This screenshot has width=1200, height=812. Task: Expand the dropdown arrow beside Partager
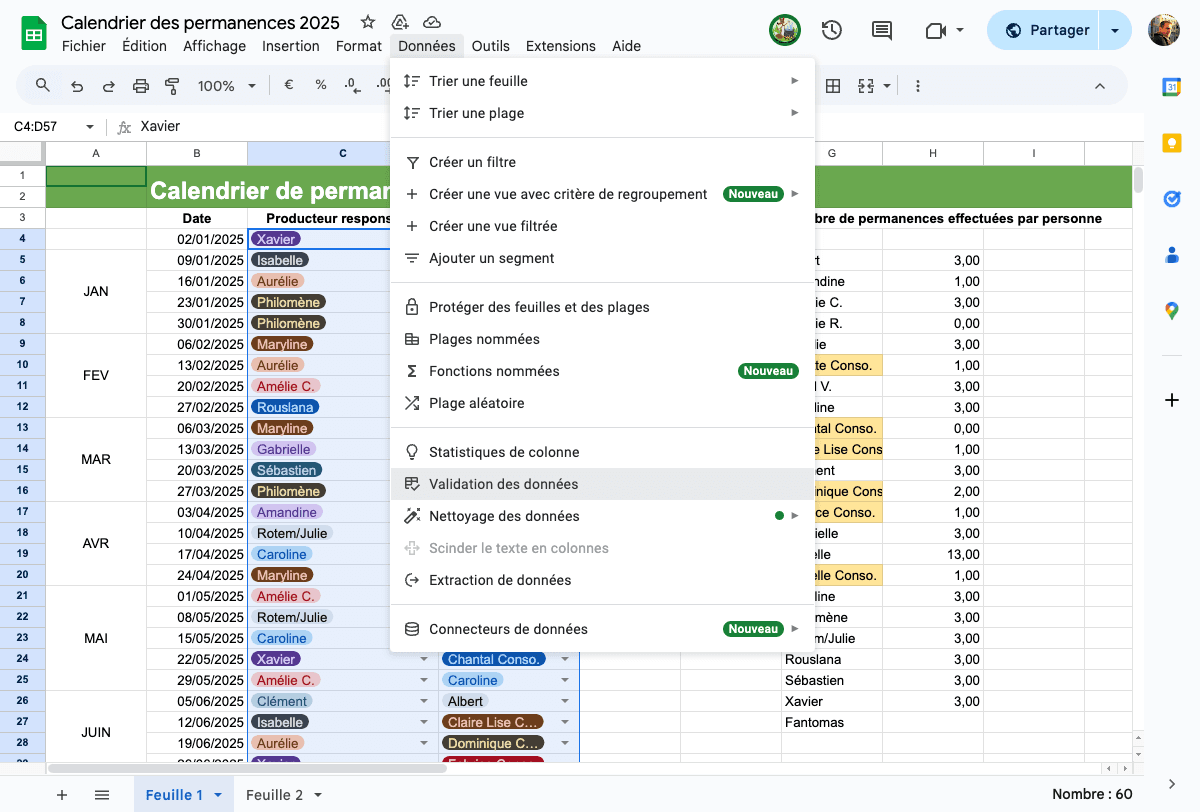click(1115, 30)
